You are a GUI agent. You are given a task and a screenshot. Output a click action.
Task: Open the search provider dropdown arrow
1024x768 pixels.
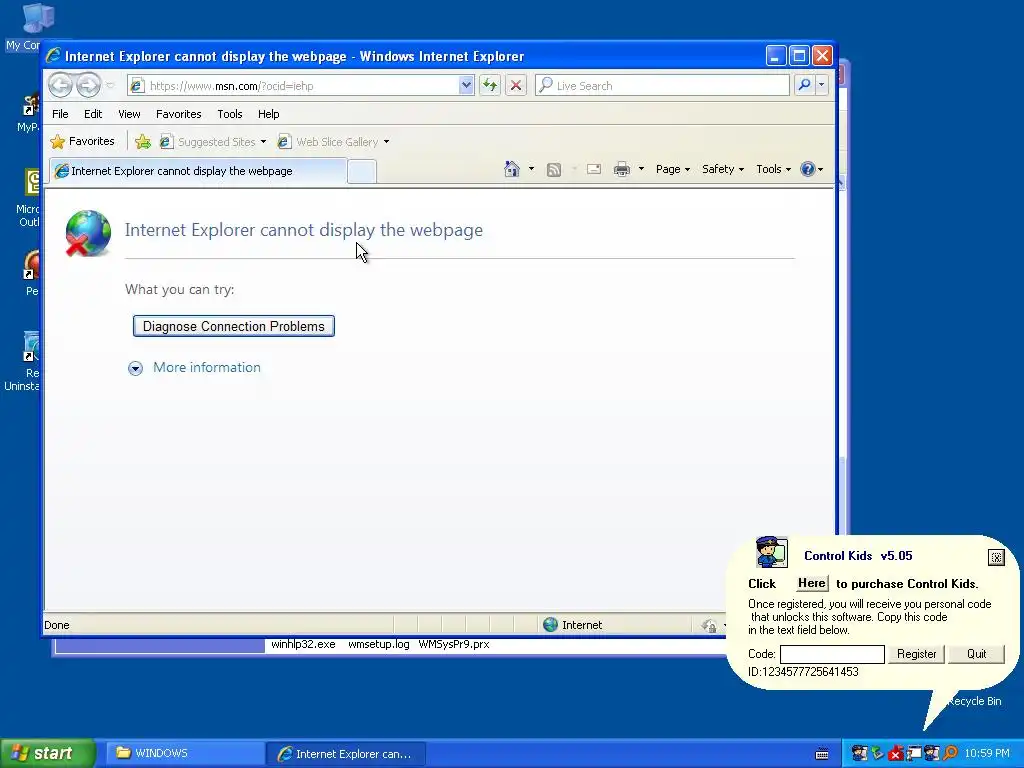coord(822,85)
